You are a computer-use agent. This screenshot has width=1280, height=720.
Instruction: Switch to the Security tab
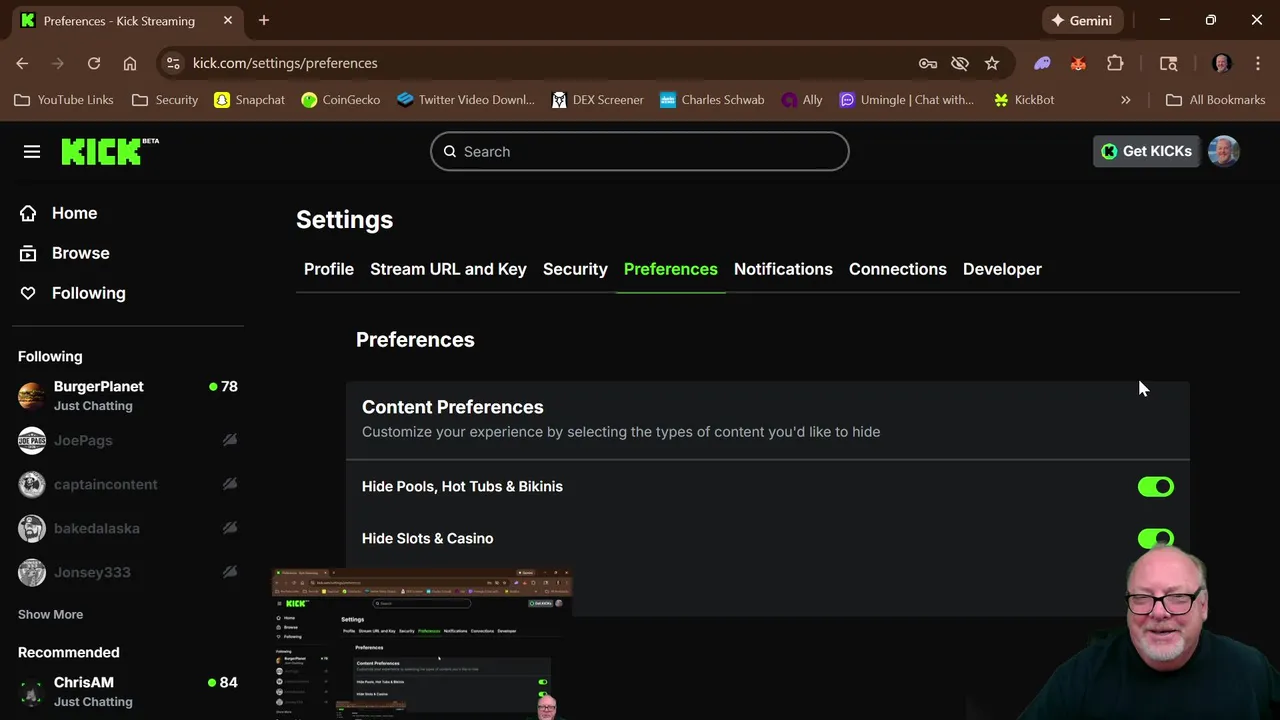point(575,269)
